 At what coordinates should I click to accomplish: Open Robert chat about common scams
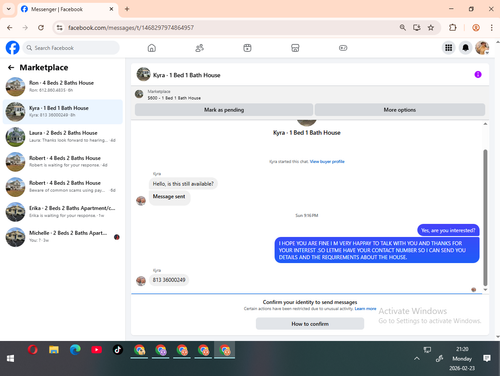tap(63, 187)
